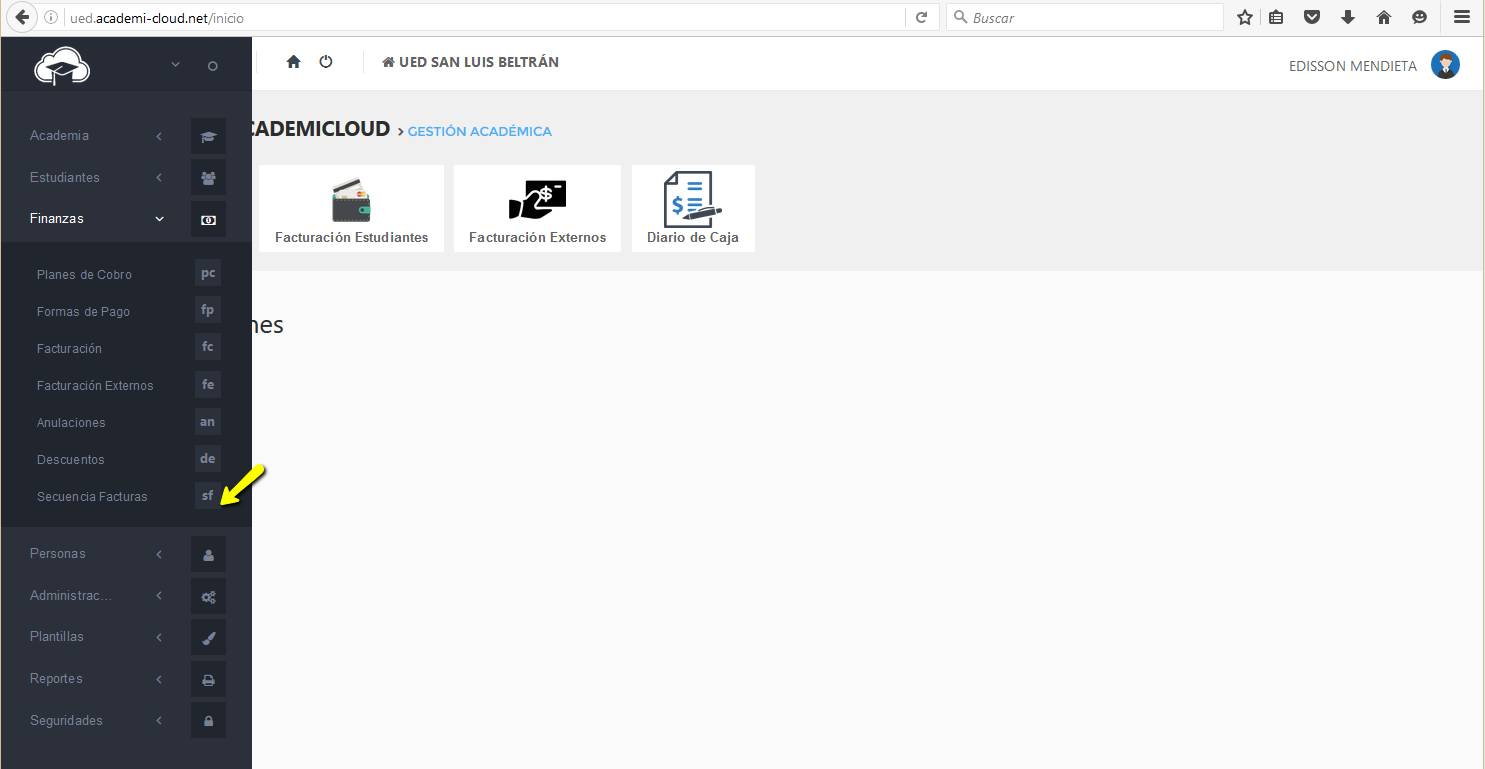Open Descuentos menu item
1485x769 pixels.
[70, 459]
